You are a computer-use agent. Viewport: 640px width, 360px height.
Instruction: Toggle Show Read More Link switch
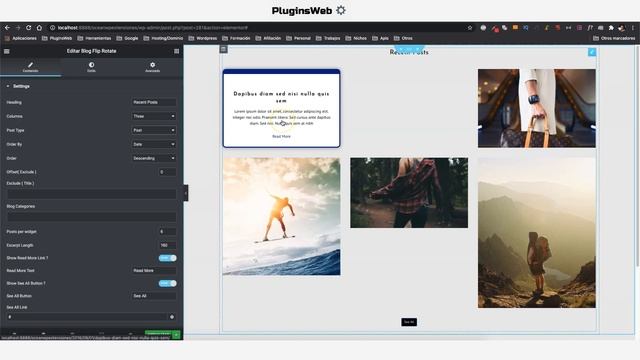tap(167, 258)
